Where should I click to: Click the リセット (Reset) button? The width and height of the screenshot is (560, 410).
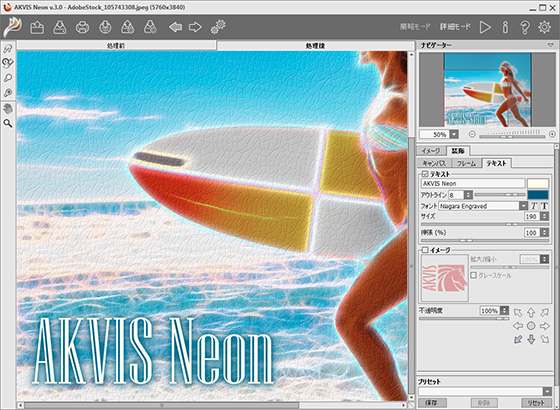536,403
